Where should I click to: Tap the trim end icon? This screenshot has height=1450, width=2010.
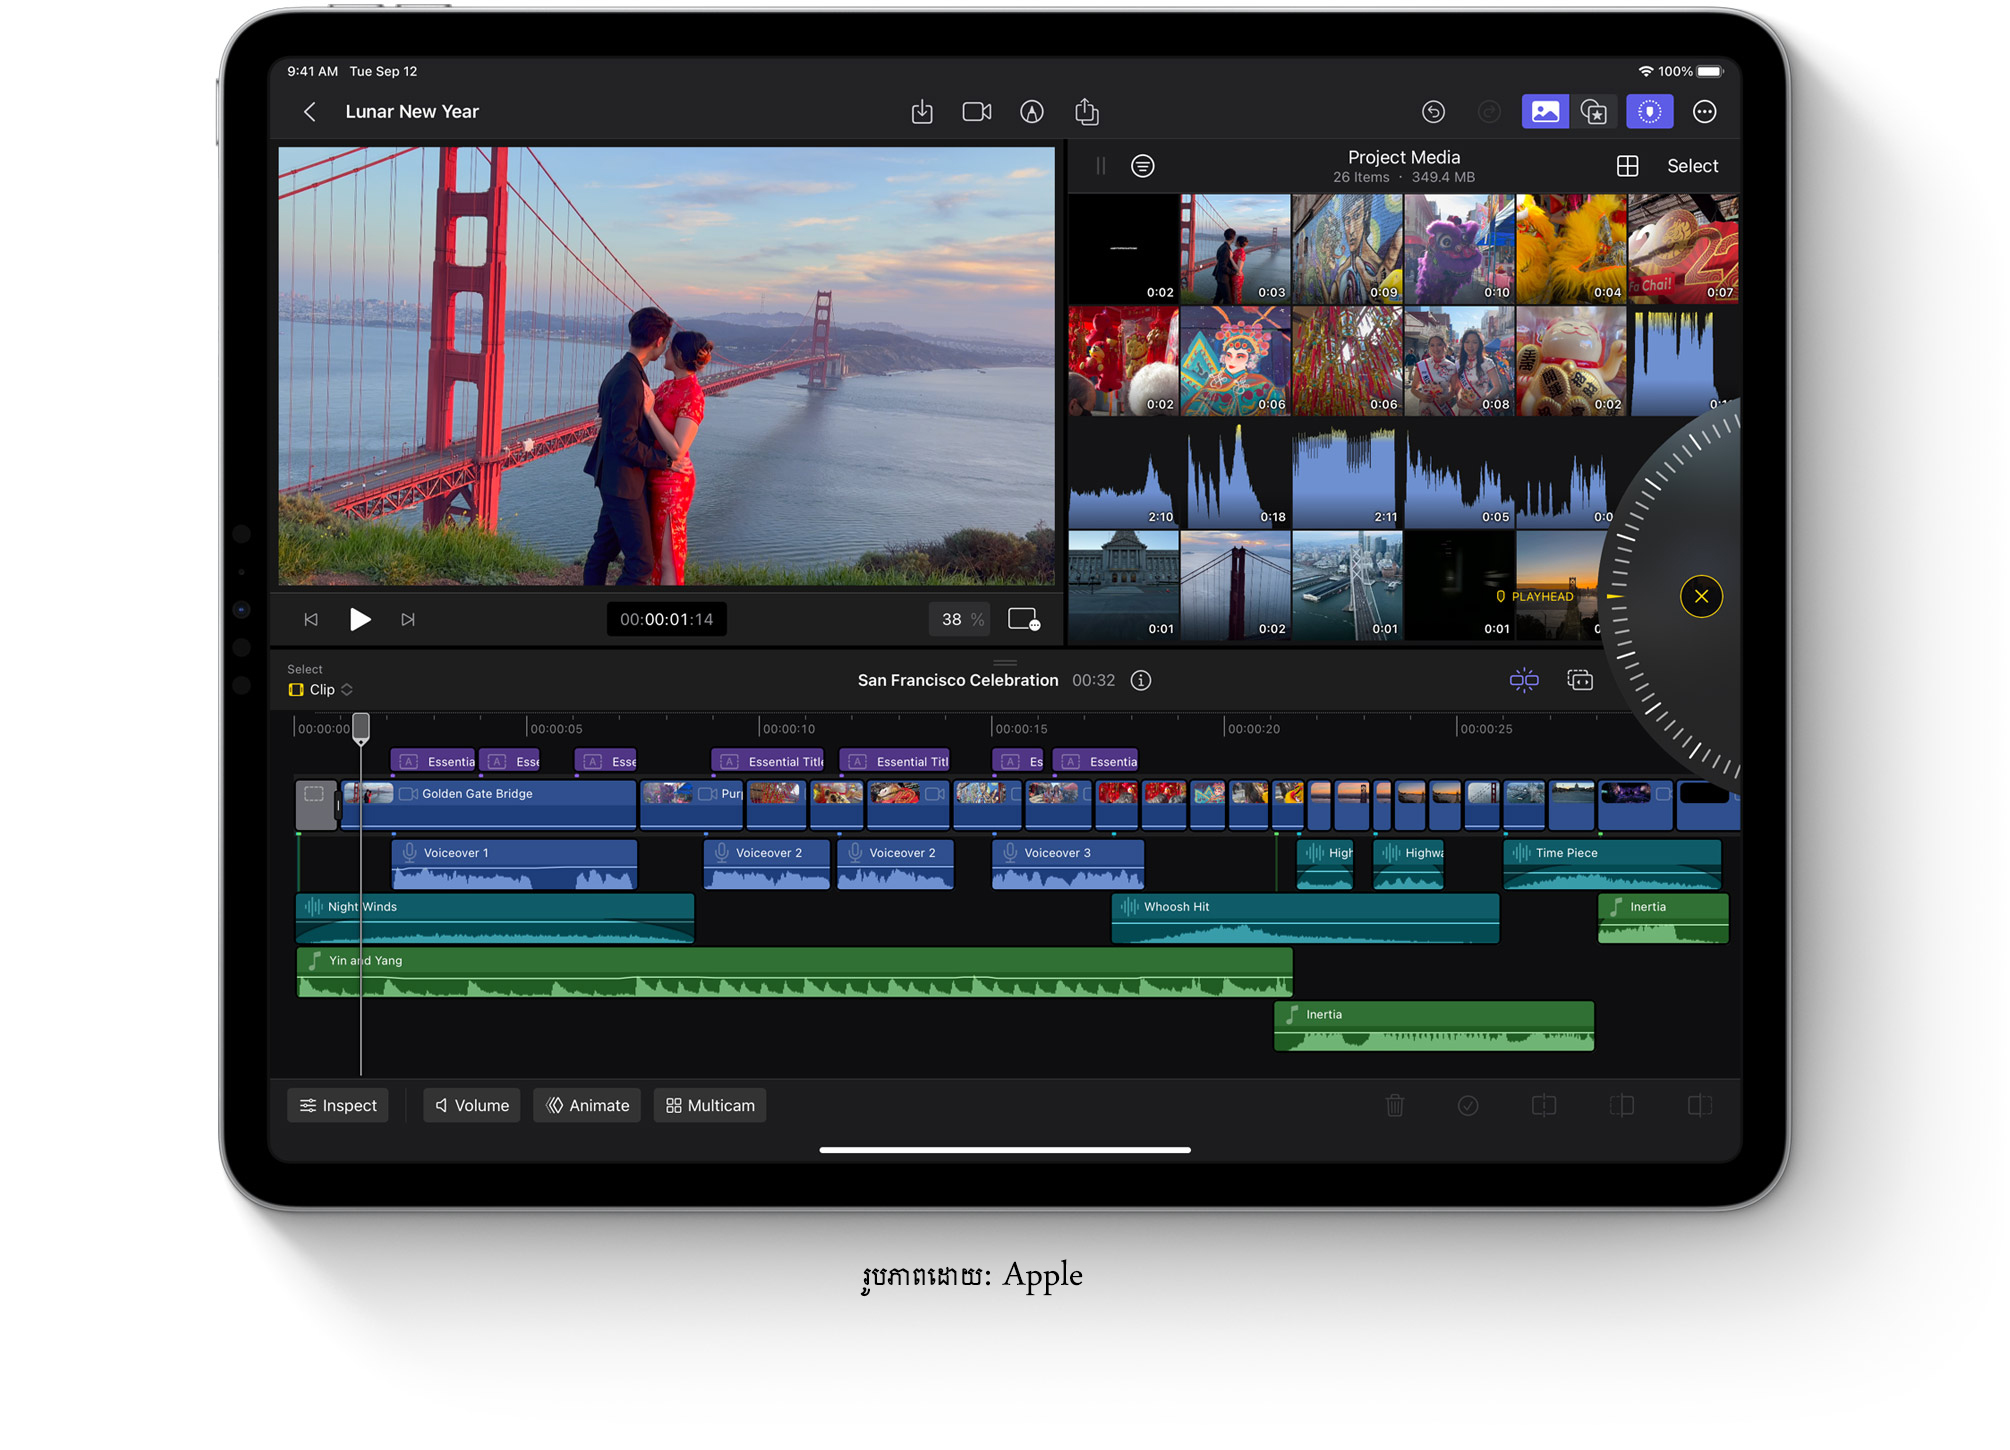coord(1700,1106)
